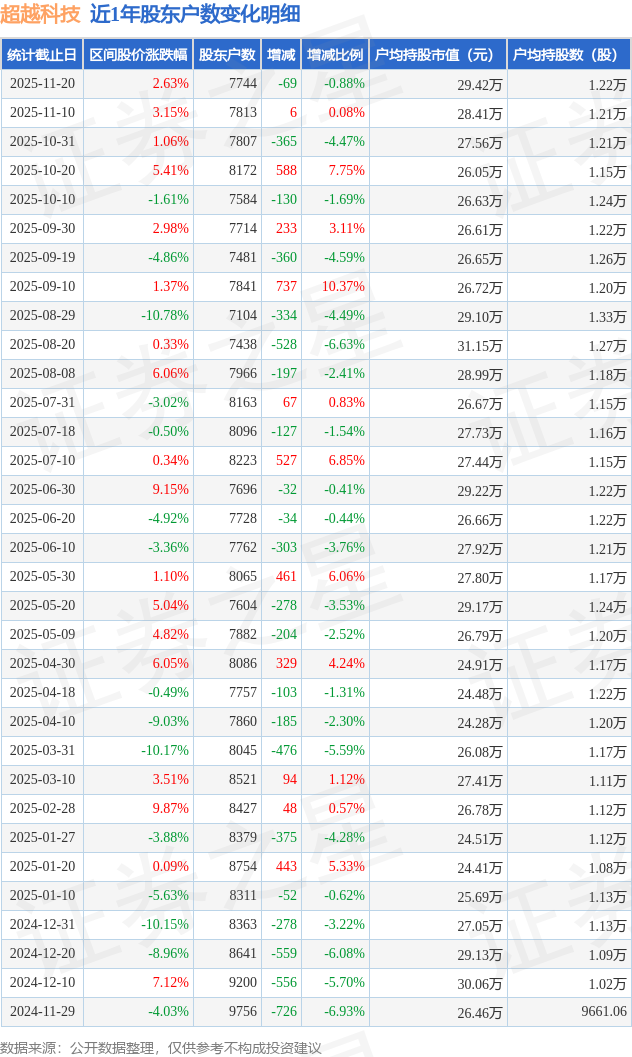
Task: Select the shareholder count 9756 cell
Action: click(x=242, y=1011)
